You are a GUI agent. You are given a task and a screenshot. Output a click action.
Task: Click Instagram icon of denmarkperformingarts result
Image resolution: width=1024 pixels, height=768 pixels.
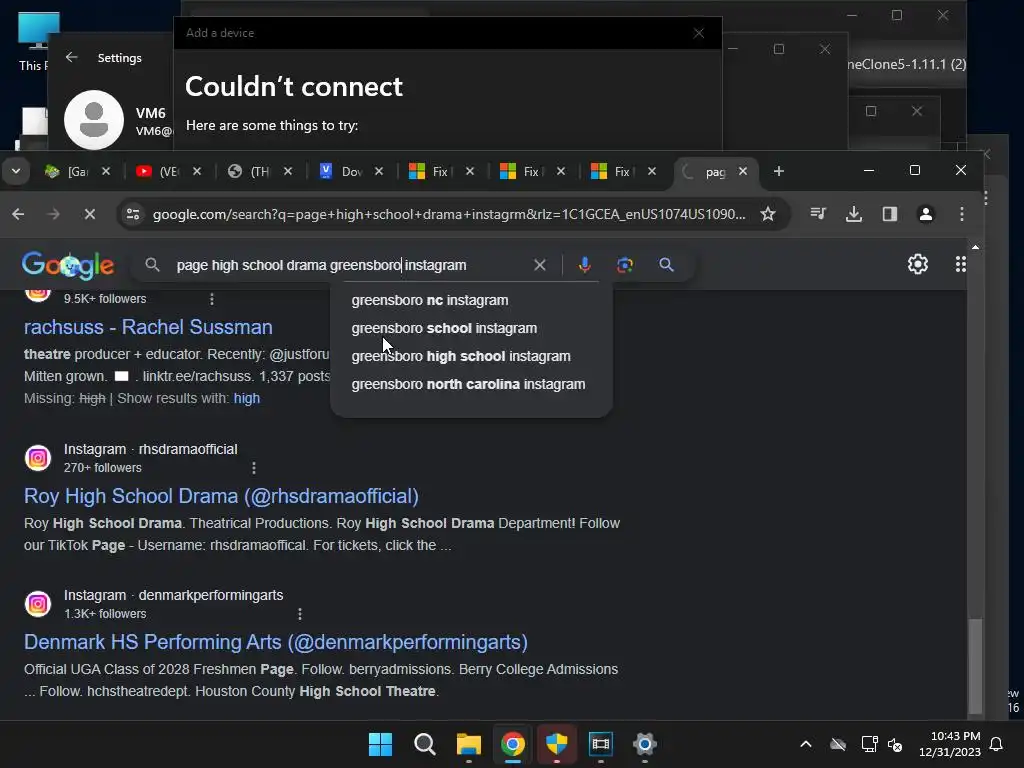38,604
